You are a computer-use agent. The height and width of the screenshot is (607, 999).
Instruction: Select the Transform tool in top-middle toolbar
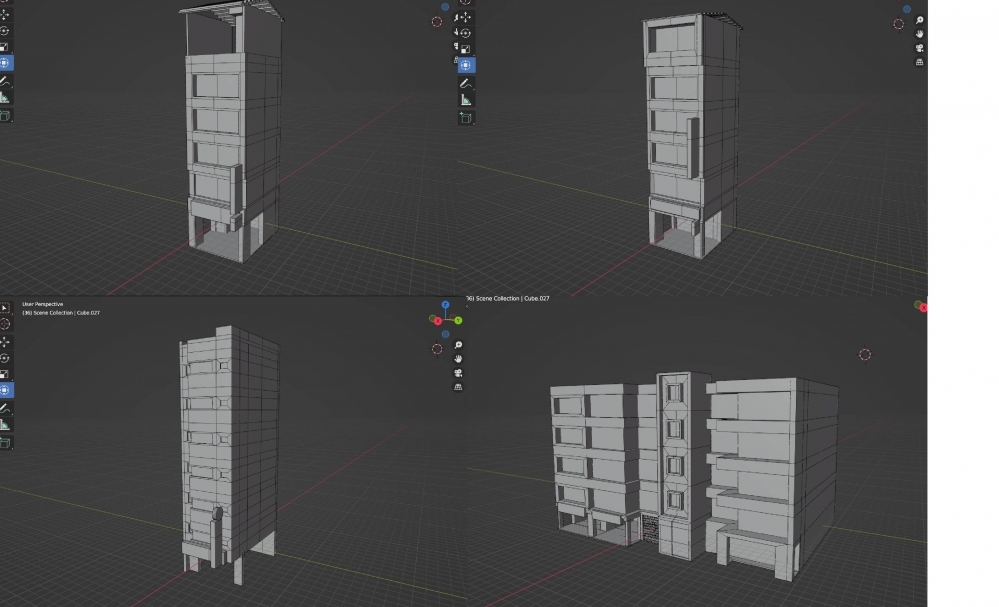466,65
